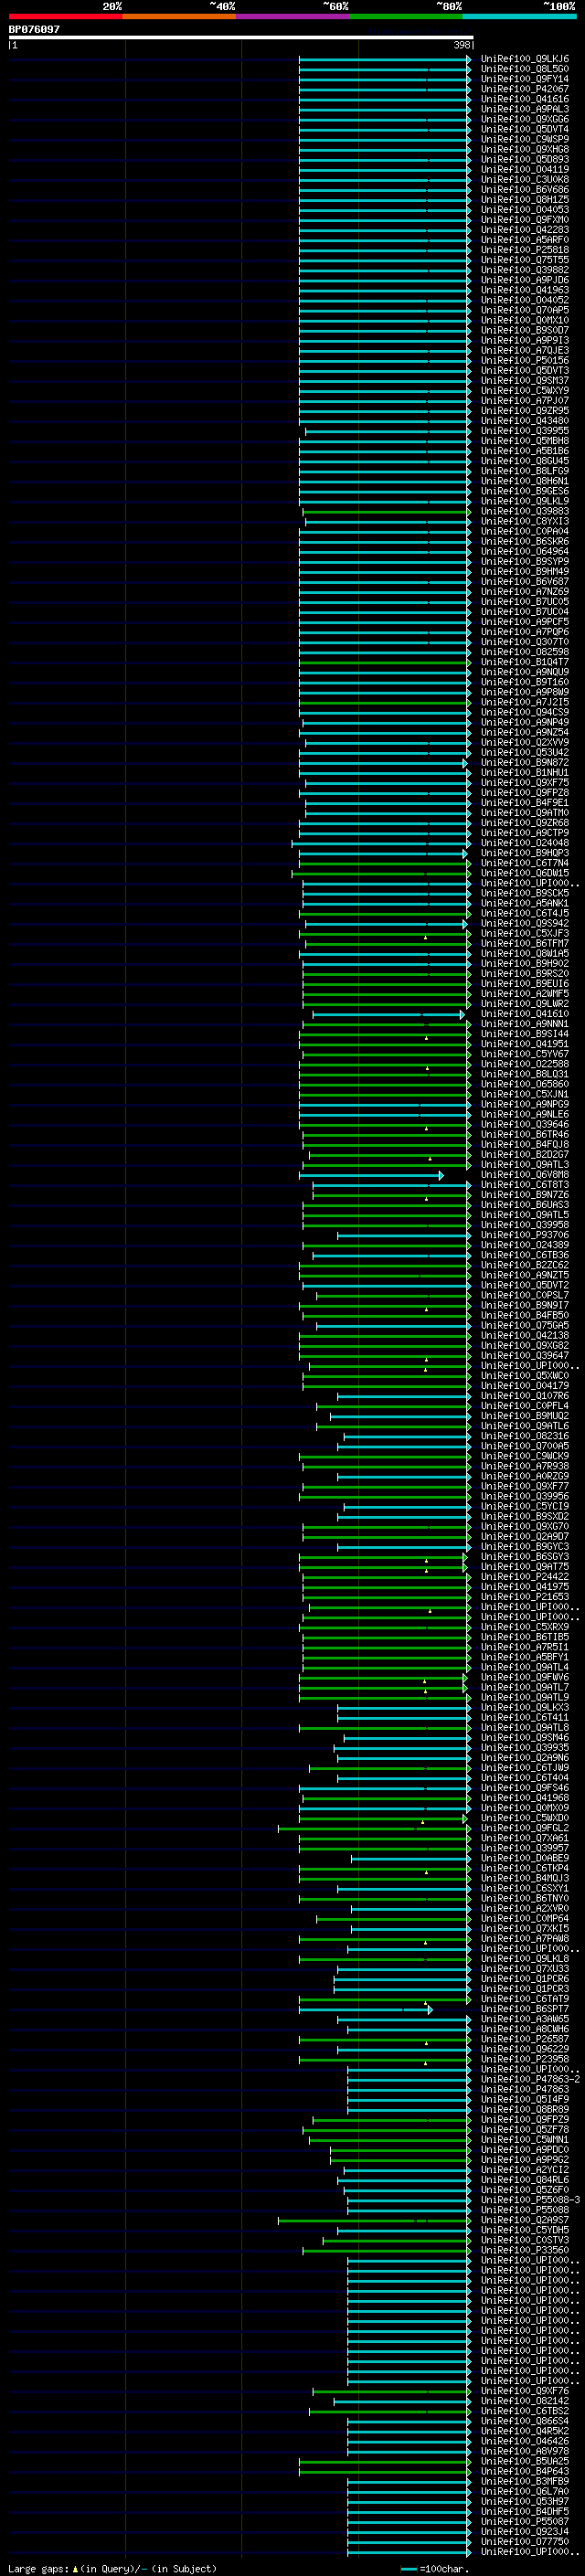585x2576 pixels.
Task: Open hit UniRef100_C9WSP9
Action: [x=524, y=139]
